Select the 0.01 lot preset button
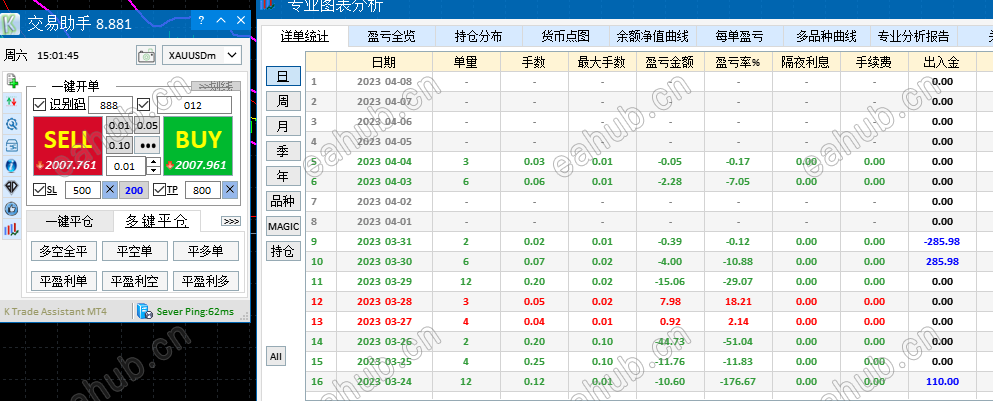The image size is (993, 401). (119, 125)
